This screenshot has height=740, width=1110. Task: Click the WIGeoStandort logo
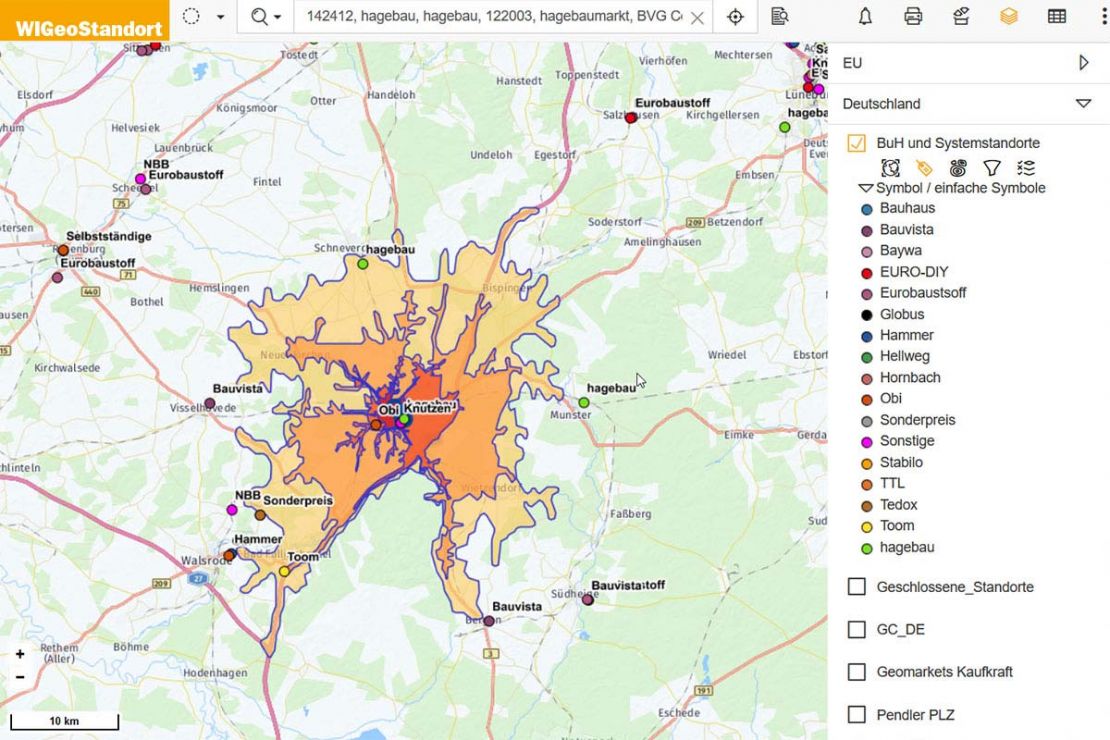coord(85,20)
